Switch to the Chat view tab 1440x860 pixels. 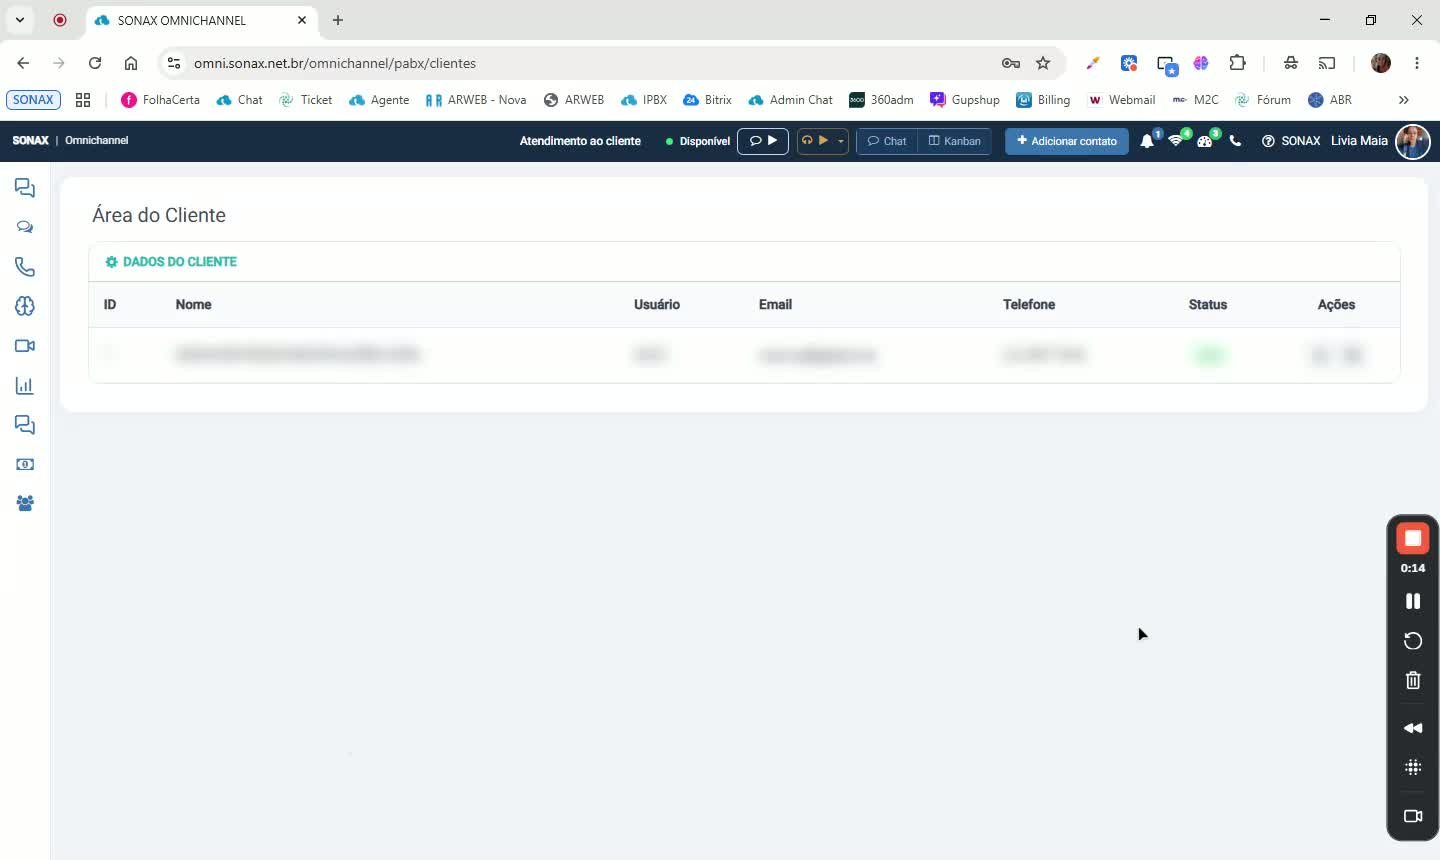pyautogui.click(x=887, y=141)
